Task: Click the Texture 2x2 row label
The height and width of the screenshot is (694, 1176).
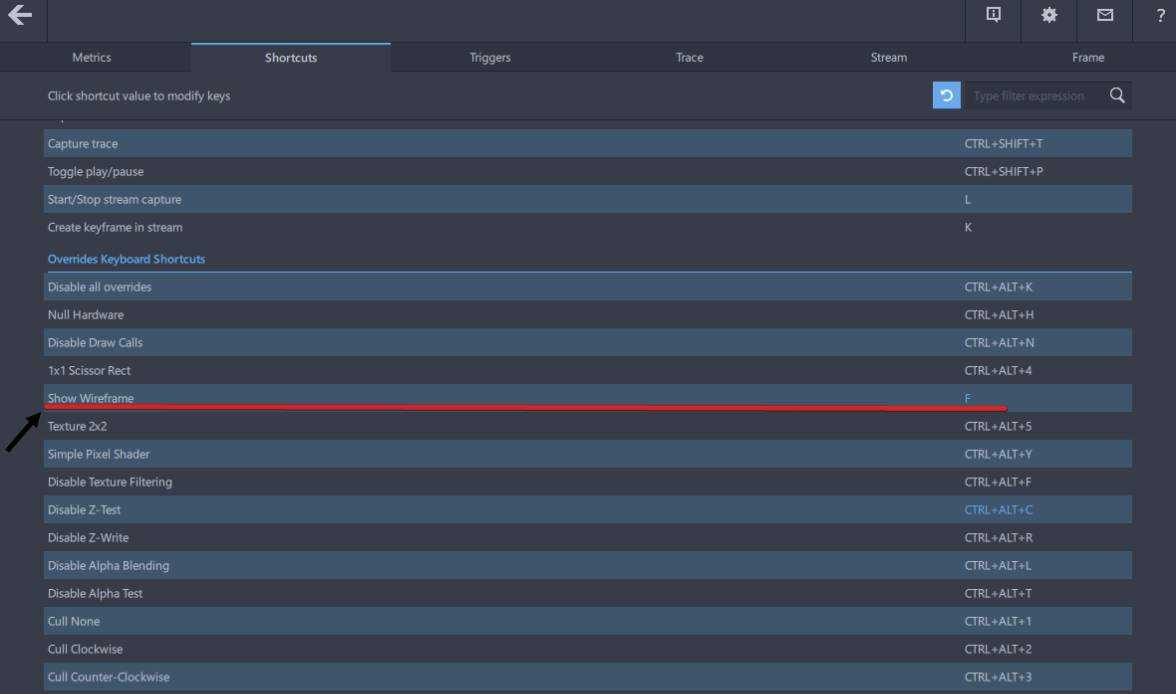Action: (x=77, y=426)
